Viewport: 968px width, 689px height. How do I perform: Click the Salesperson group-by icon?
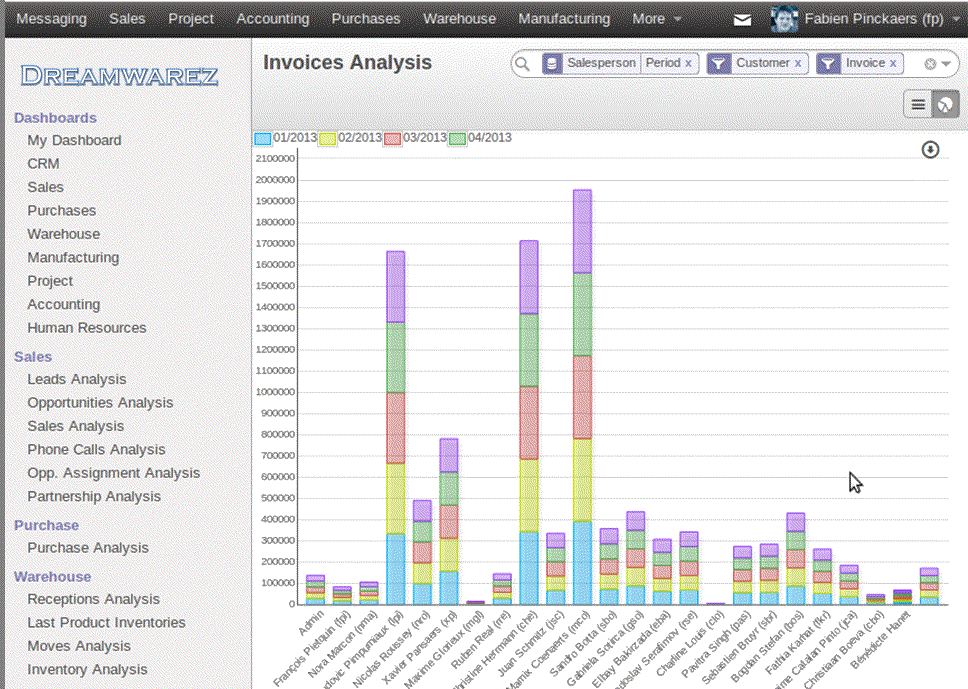tap(552, 64)
